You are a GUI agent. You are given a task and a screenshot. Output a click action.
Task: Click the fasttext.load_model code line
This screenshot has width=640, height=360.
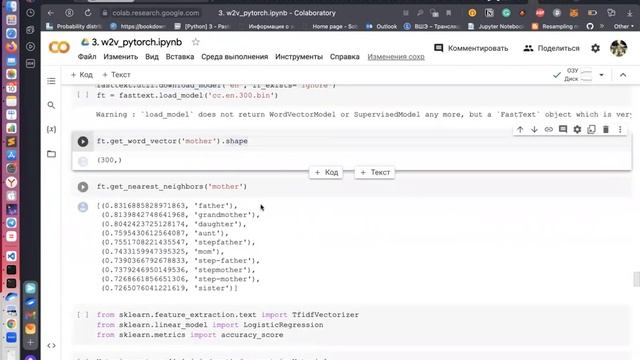(x=187, y=96)
